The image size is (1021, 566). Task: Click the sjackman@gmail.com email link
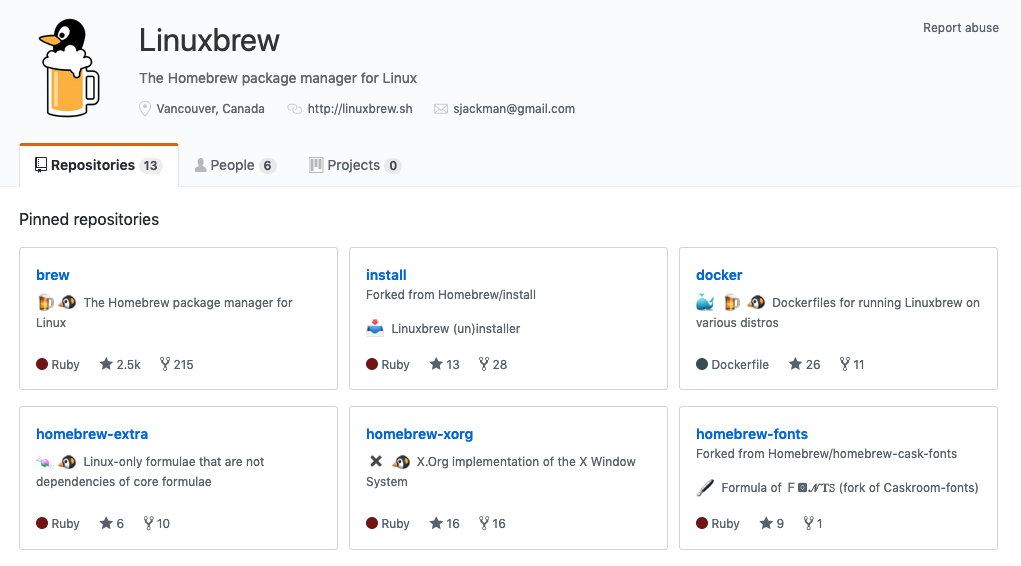click(x=514, y=109)
